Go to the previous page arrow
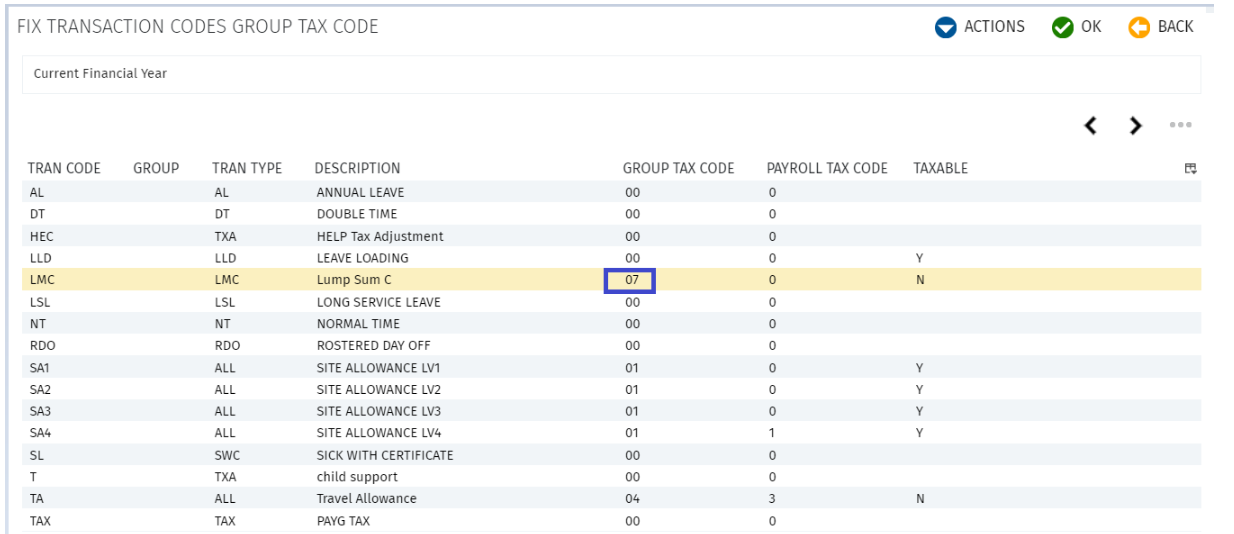 [x=1091, y=126]
